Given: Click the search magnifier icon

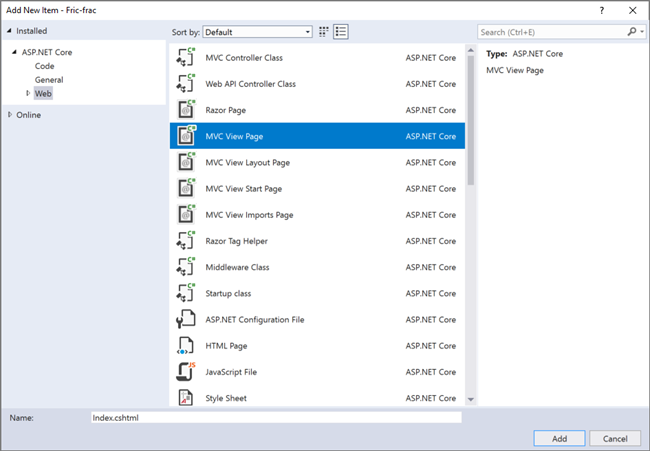Looking at the screenshot, I should pos(632,32).
